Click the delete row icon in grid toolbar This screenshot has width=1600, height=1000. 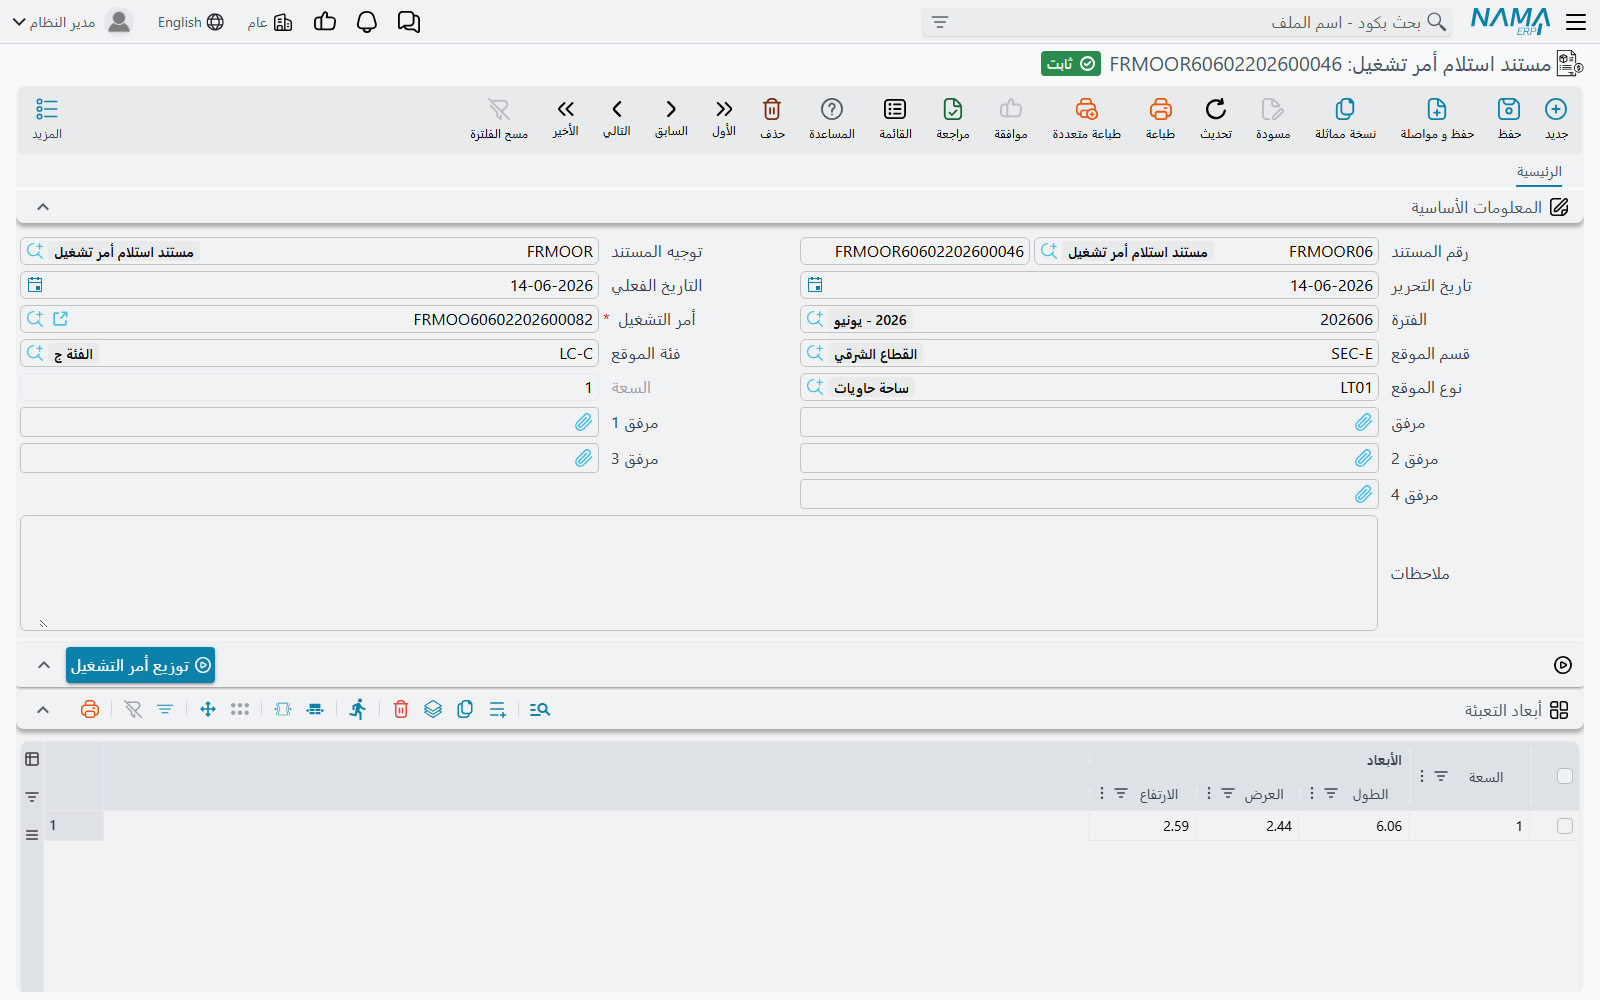[401, 709]
